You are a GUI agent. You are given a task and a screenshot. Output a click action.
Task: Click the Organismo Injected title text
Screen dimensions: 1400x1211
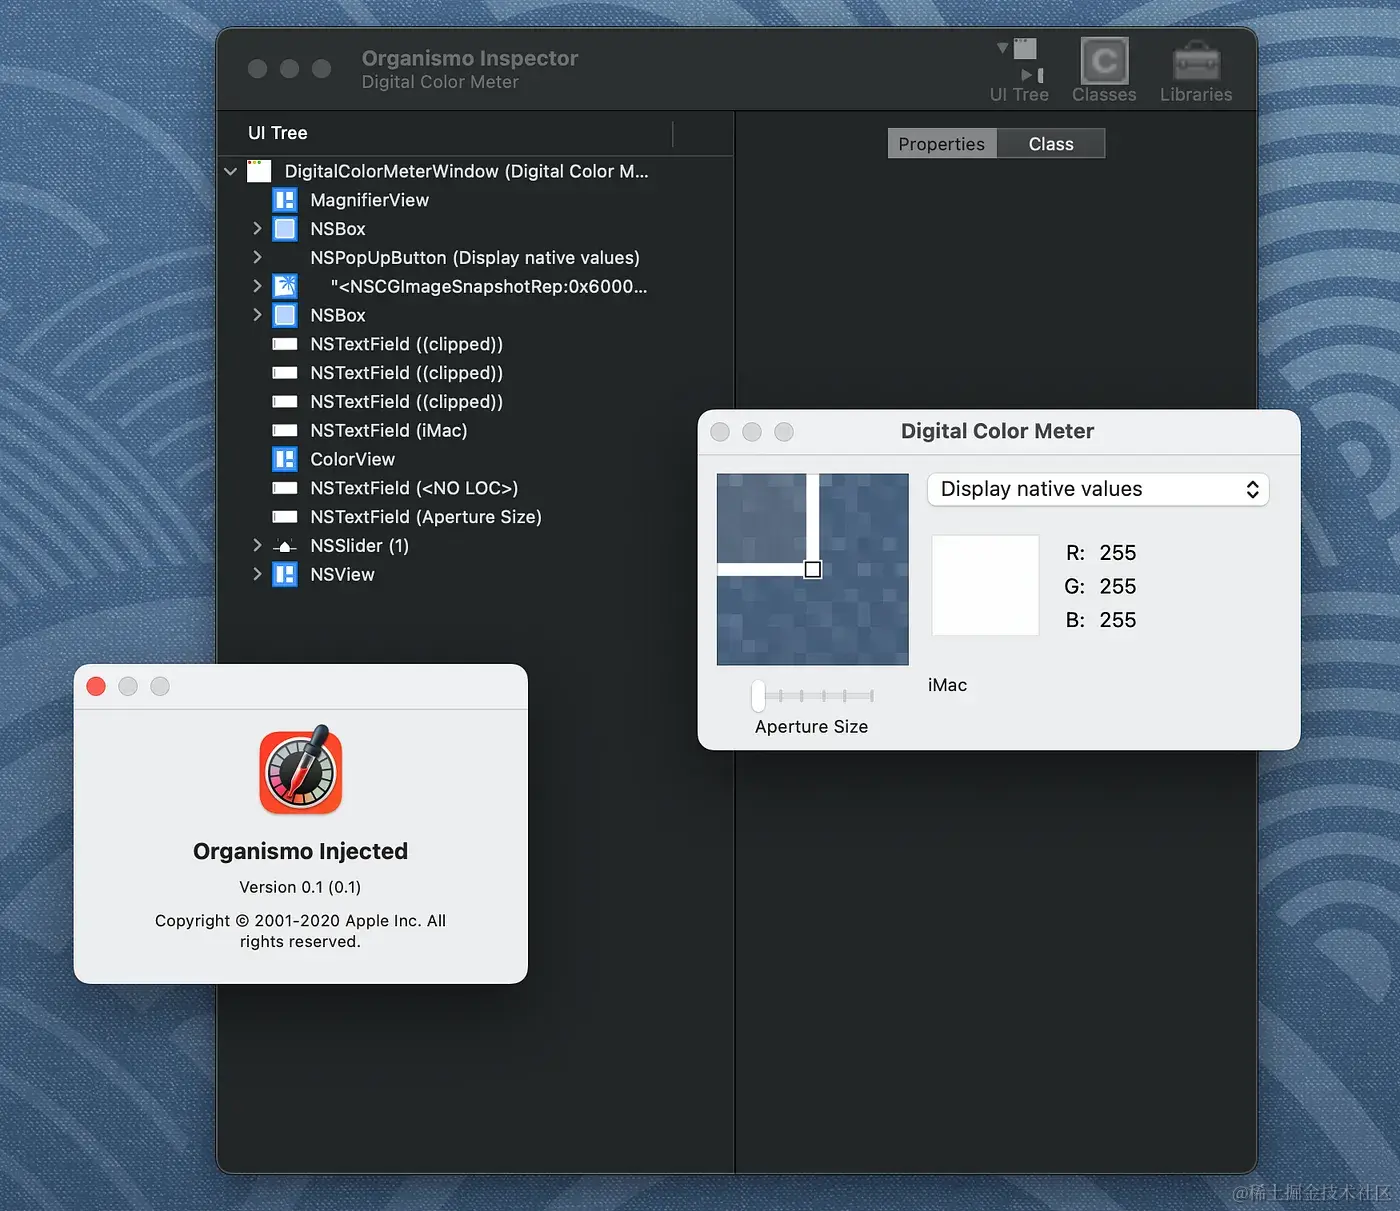tap(300, 851)
